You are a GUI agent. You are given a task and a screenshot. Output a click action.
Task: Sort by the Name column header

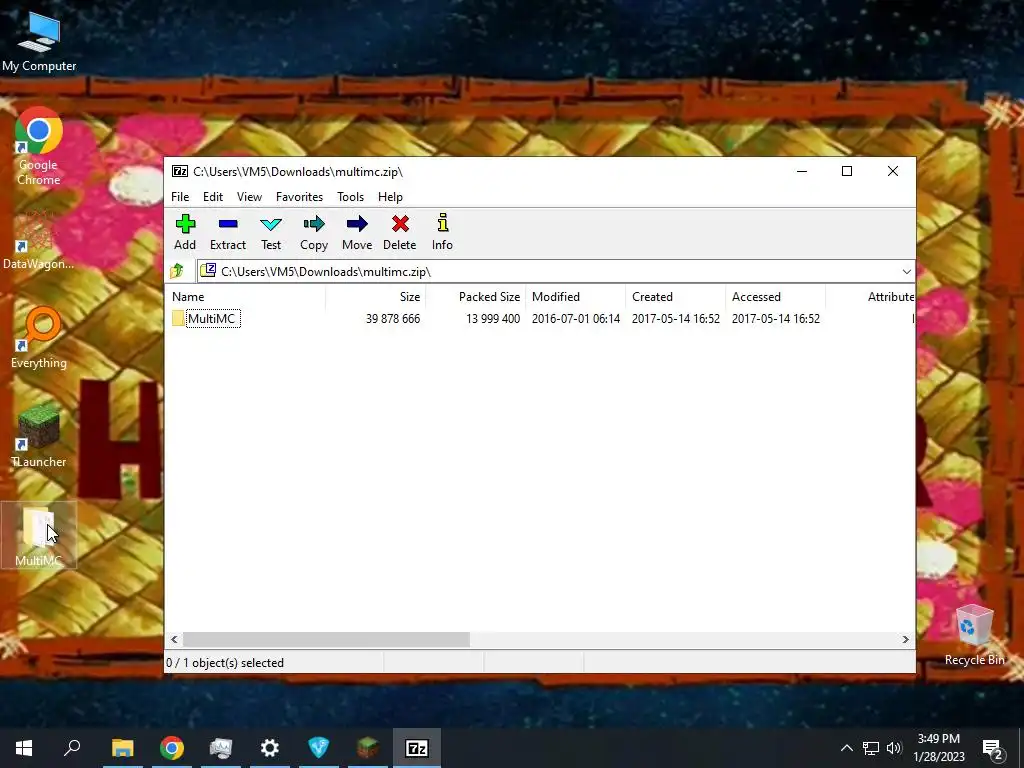(x=246, y=296)
